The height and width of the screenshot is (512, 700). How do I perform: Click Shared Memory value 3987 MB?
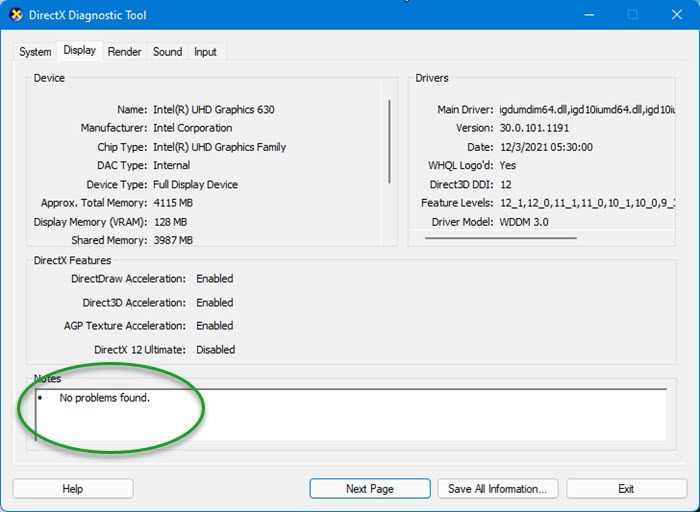[173, 240]
